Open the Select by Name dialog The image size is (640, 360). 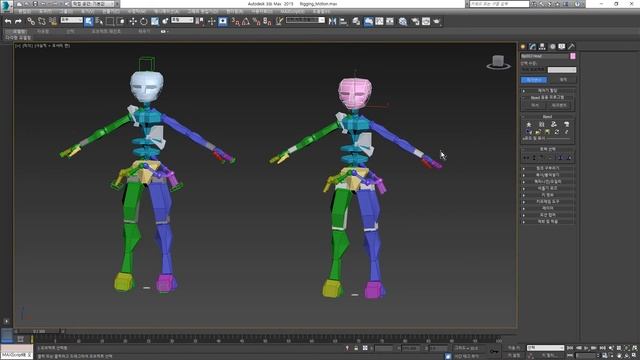pyautogui.click(x=99, y=21)
